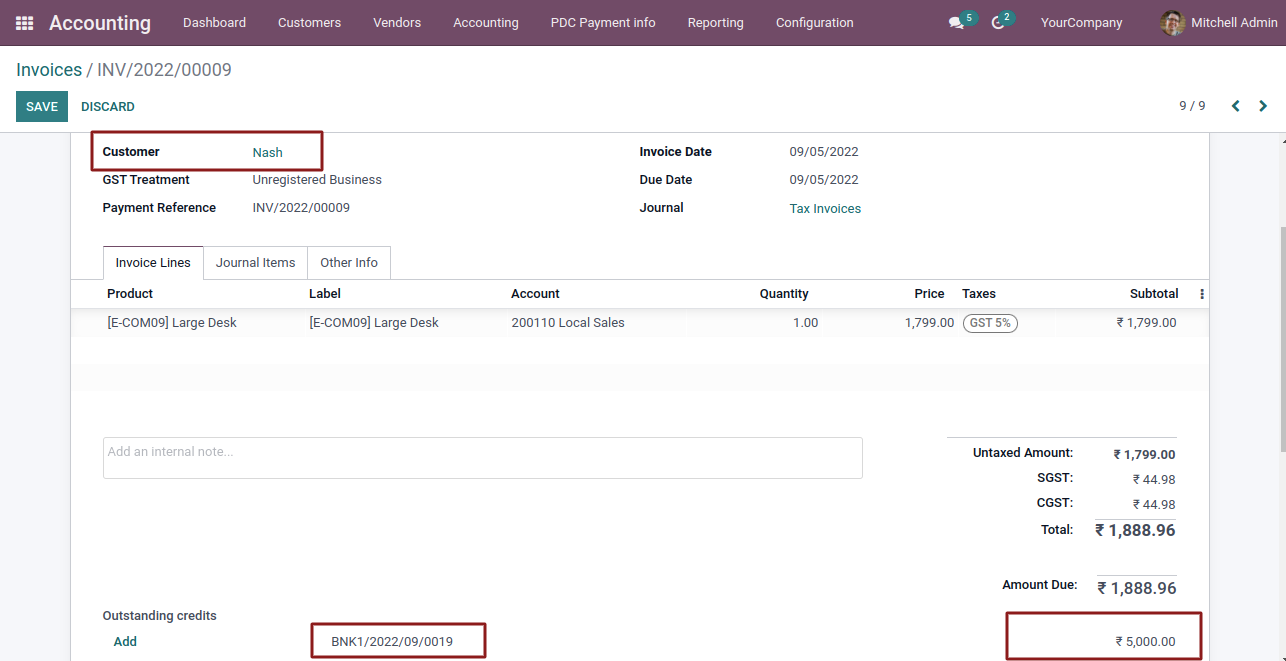The width and height of the screenshot is (1286, 661).
Task: Open the Tax Invoices journal link
Action: (x=825, y=209)
